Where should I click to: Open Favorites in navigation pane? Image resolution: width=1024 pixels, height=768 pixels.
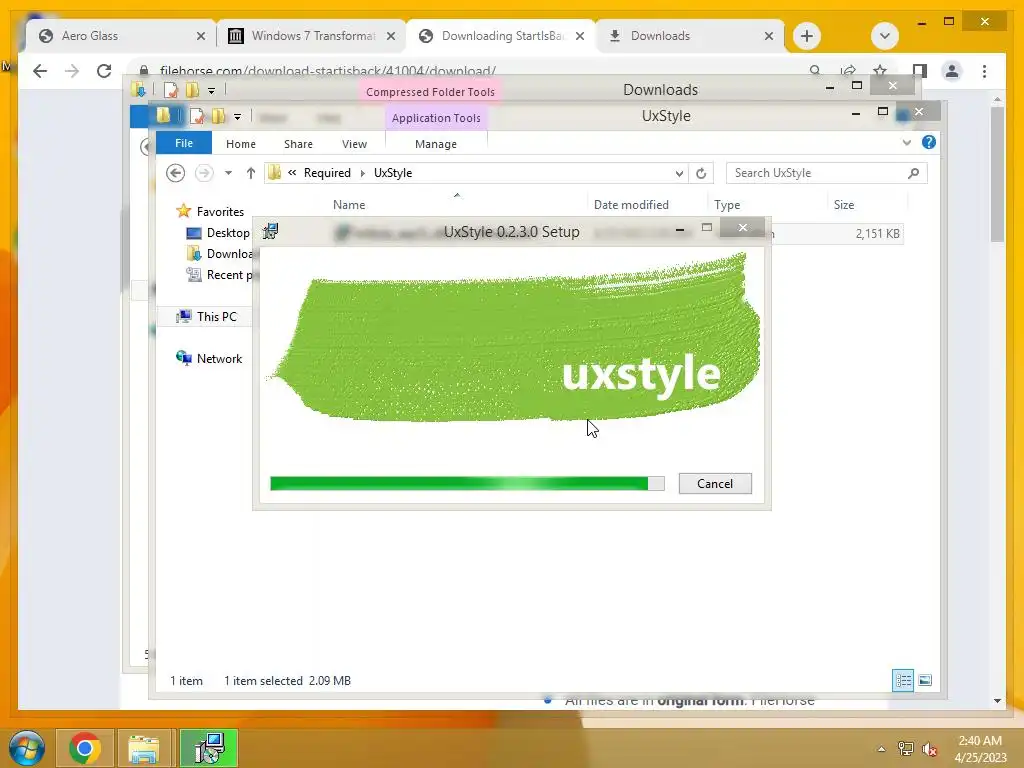coord(220,212)
